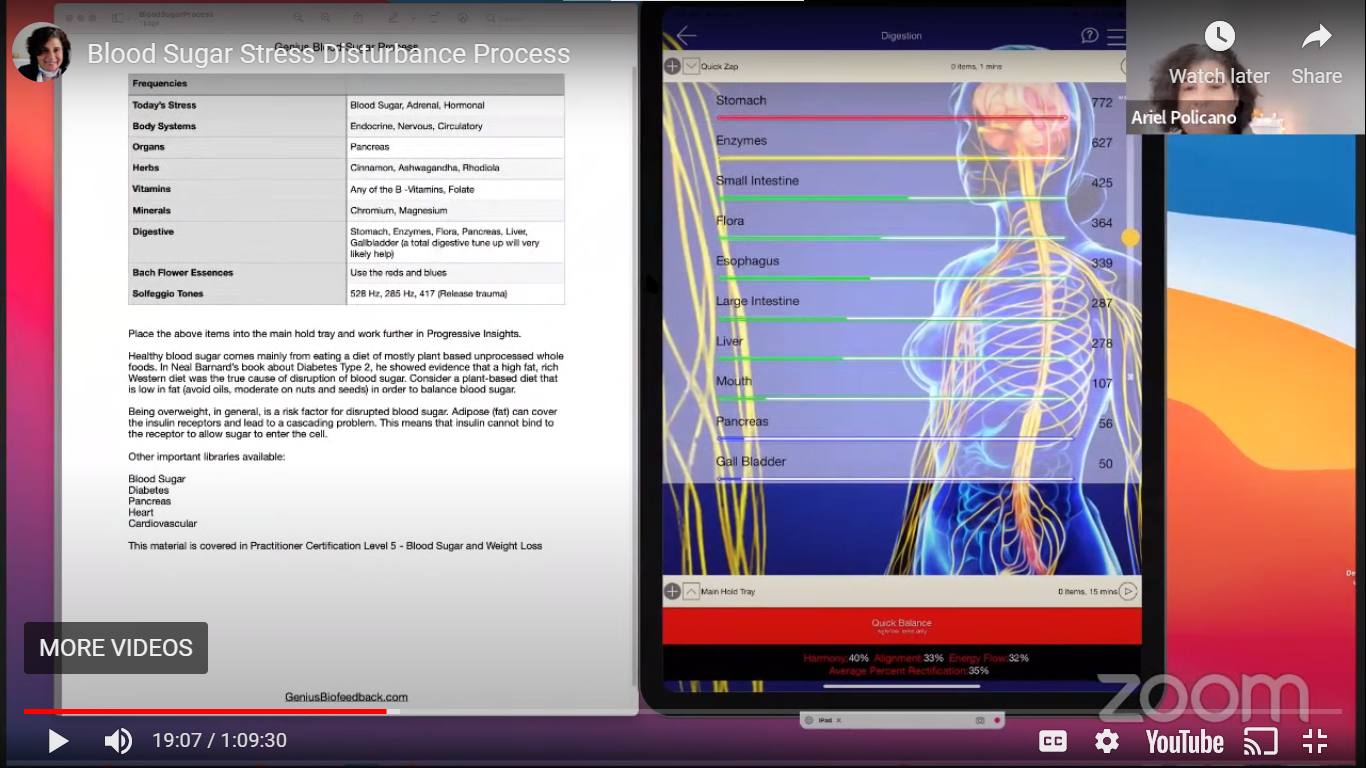
Task: Cast video with the Play on TV icon
Action: (x=1261, y=741)
